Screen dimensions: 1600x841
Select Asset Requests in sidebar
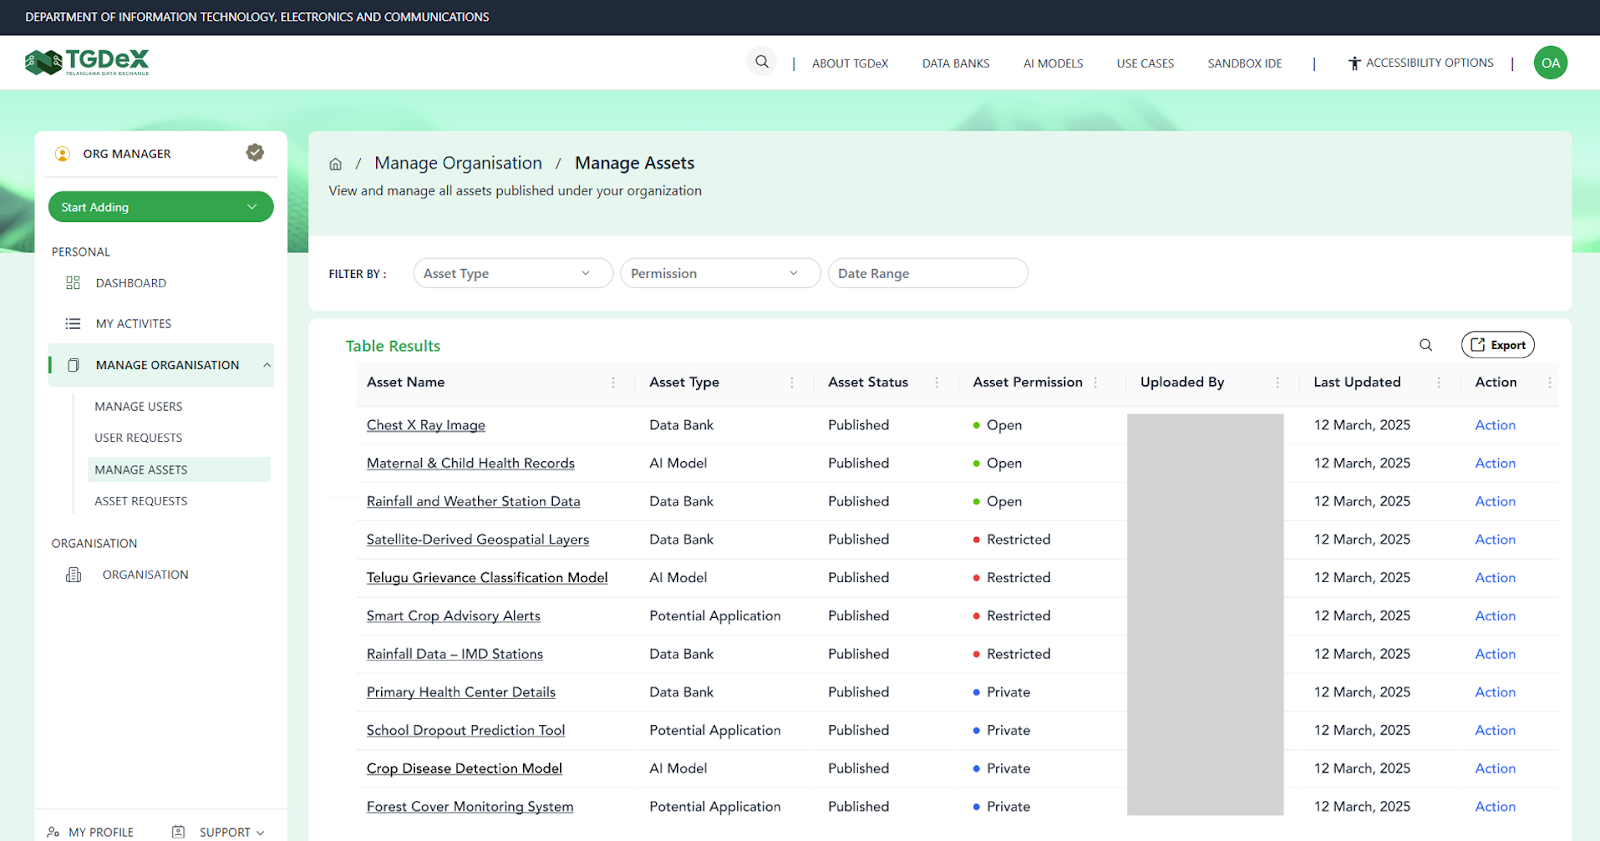pyautogui.click(x=141, y=501)
